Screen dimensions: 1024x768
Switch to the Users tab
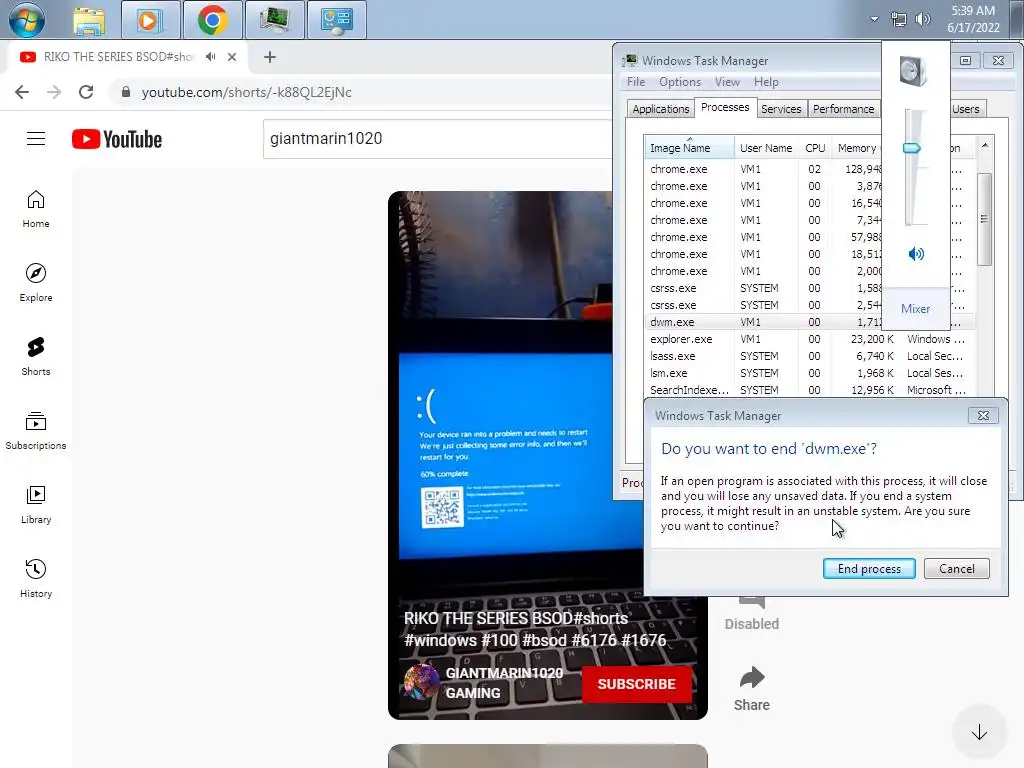(x=966, y=109)
